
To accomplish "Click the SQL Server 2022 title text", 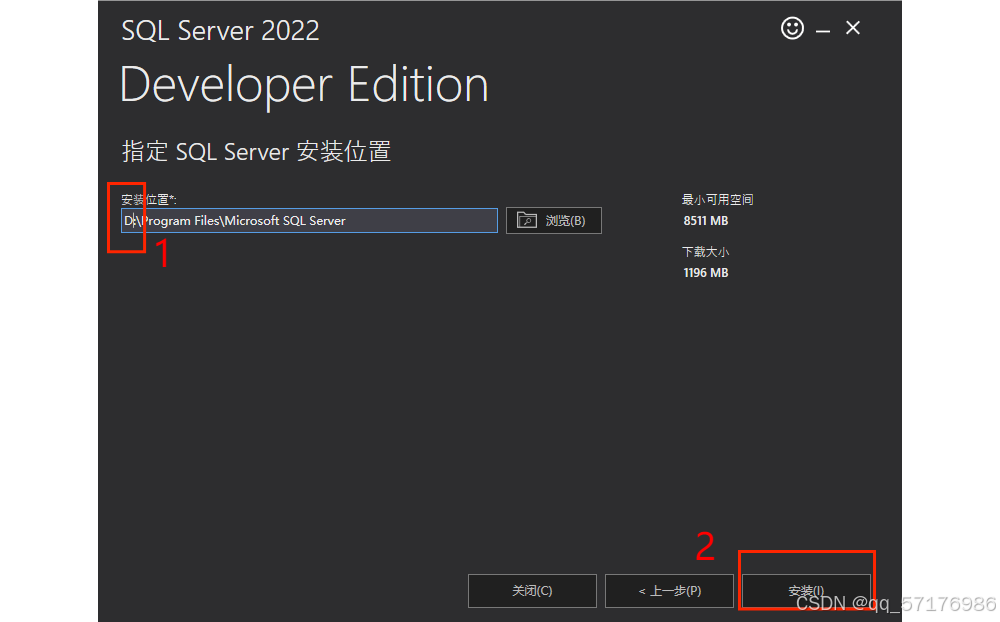I will (x=220, y=31).
